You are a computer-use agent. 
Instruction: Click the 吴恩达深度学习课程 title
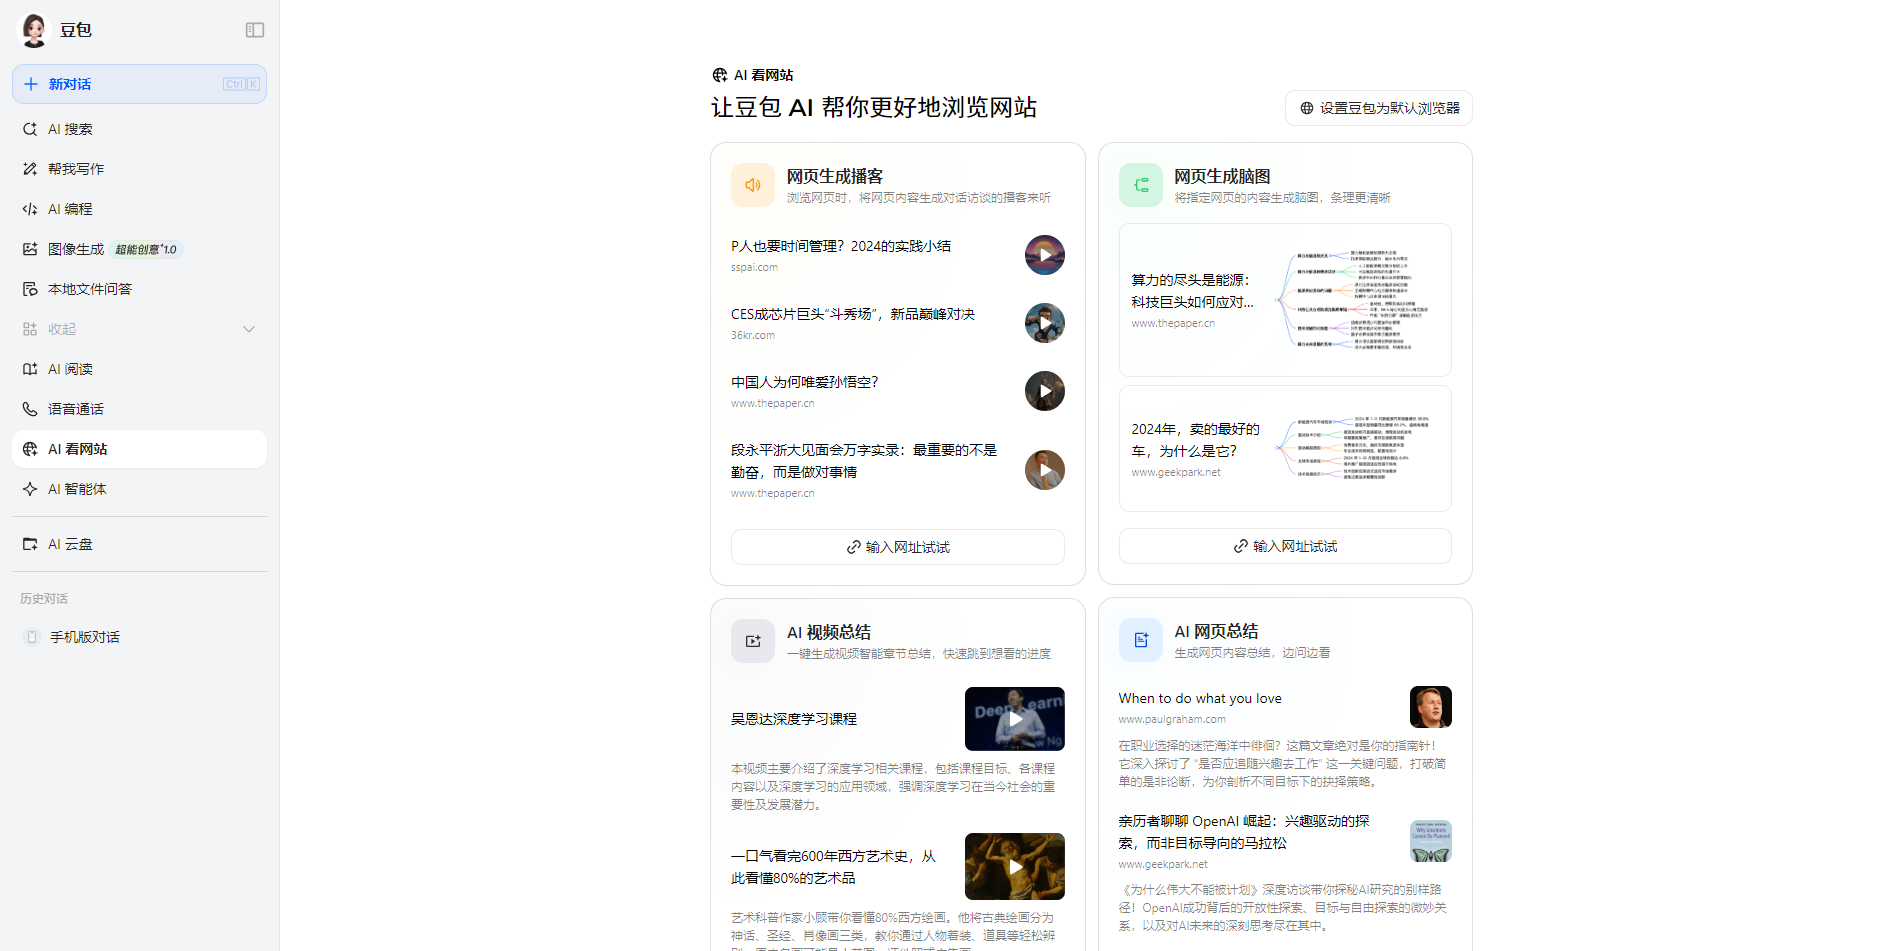[x=794, y=719]
